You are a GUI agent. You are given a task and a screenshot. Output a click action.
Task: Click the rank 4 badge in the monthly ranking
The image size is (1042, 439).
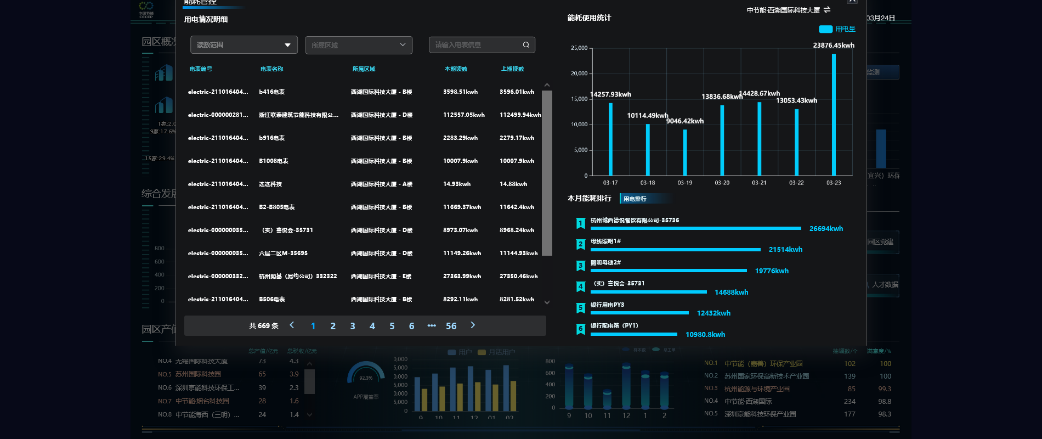point(580,288)
